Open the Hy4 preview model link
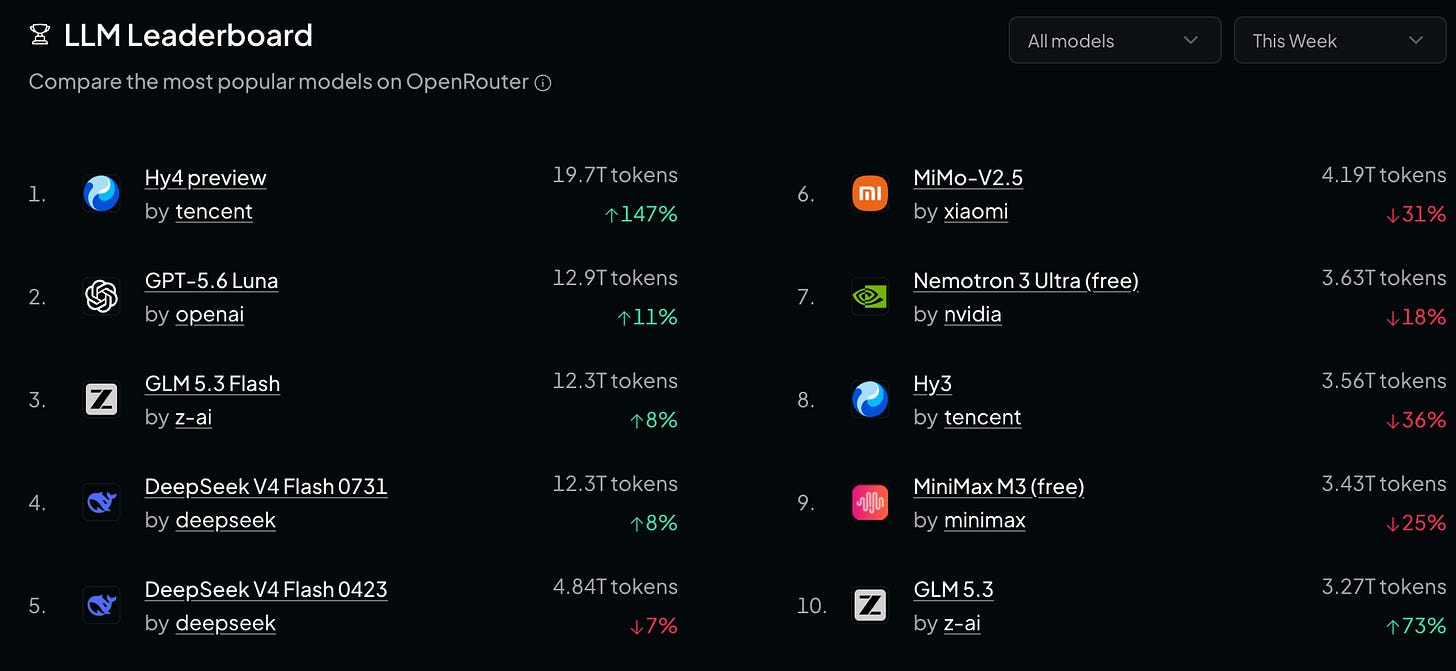The width and height of the screenshot is (1456, 671). pyautogui.click(x=205, y=178)
